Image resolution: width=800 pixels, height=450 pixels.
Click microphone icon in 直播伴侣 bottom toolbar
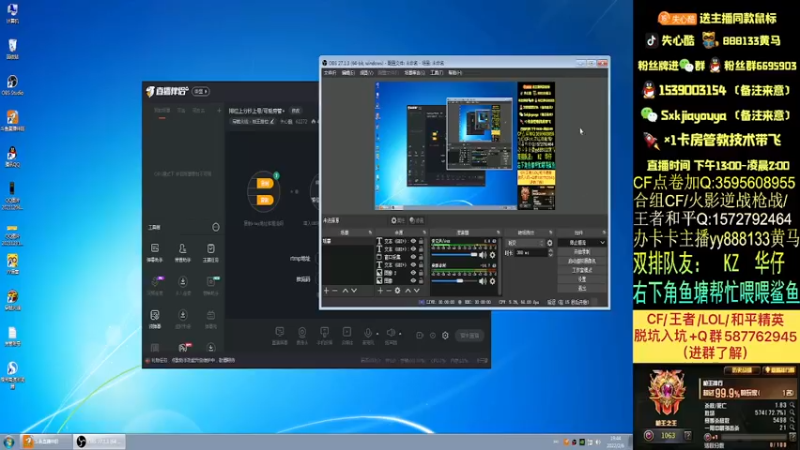click(x=367, y=333)
